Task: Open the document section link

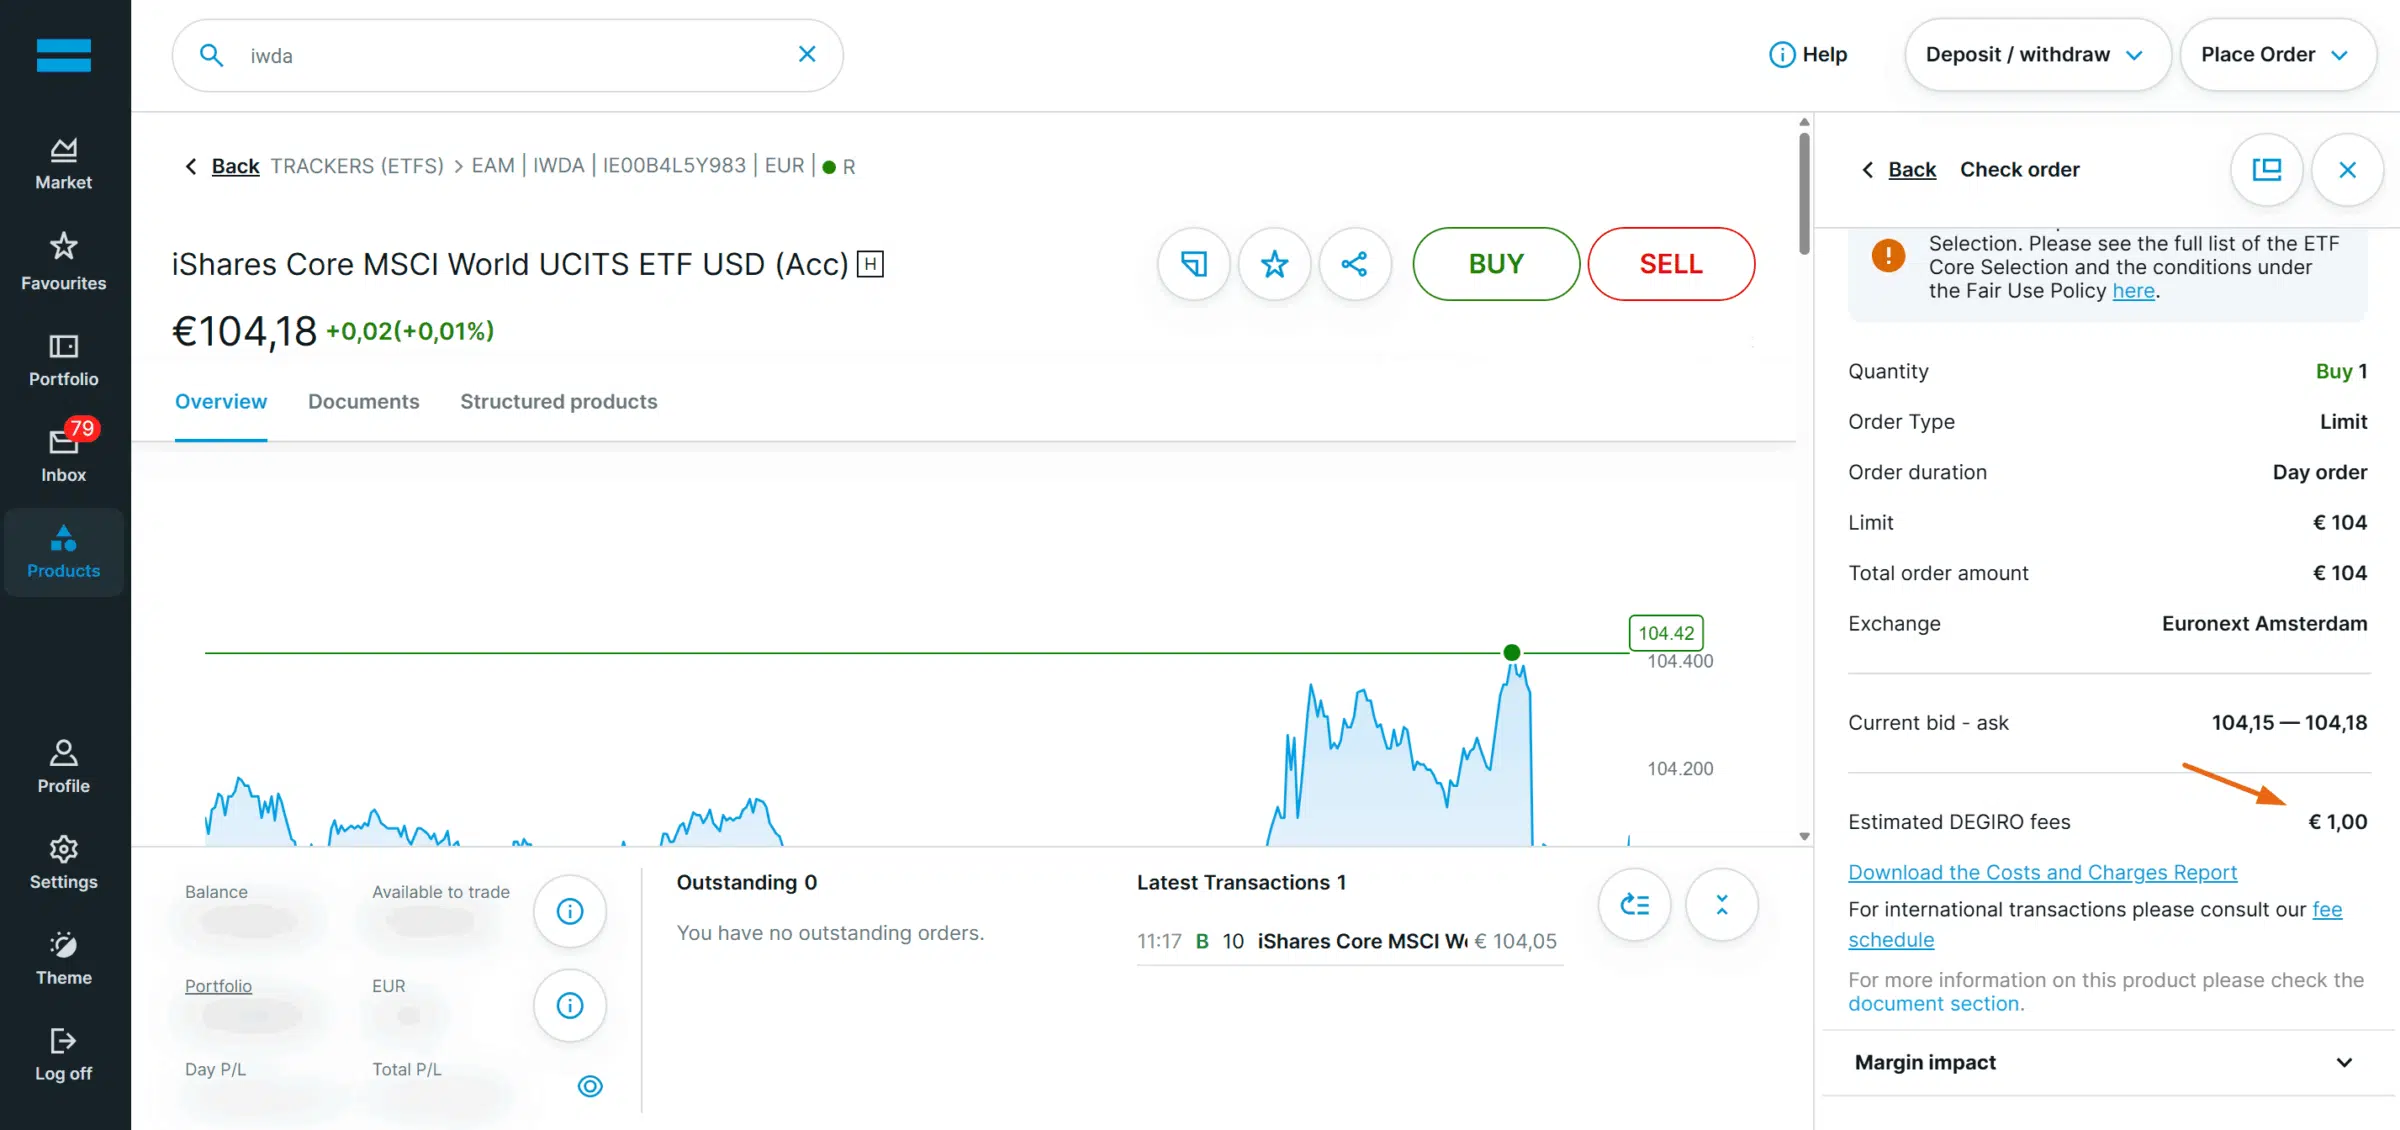Action: click(x=1936, y=1004)
